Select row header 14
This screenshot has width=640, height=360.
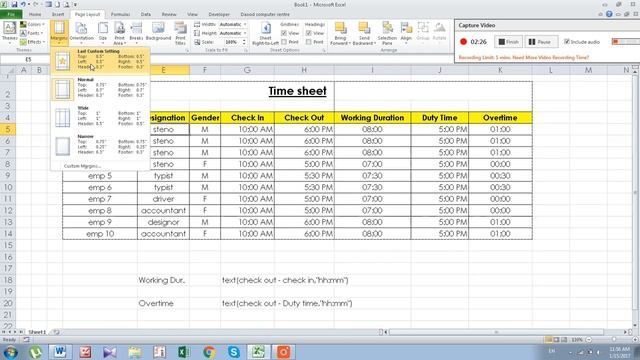point(8,234)
